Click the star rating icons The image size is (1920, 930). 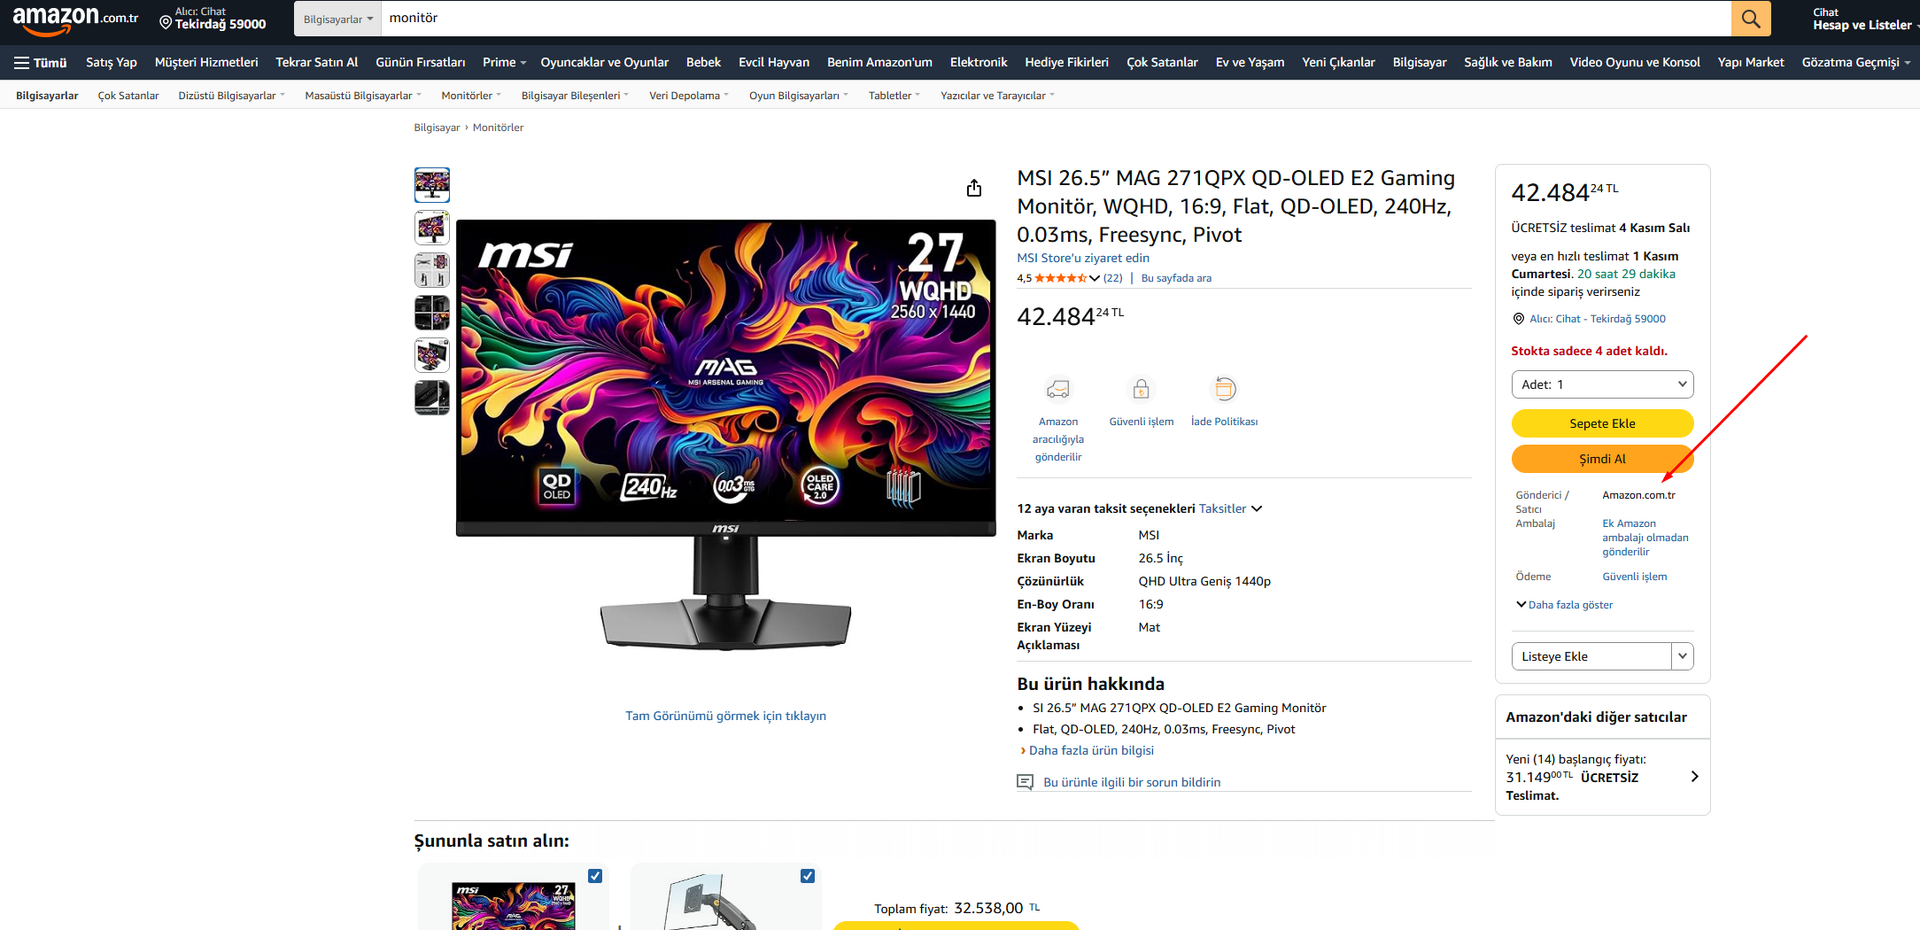point(1061,278)
